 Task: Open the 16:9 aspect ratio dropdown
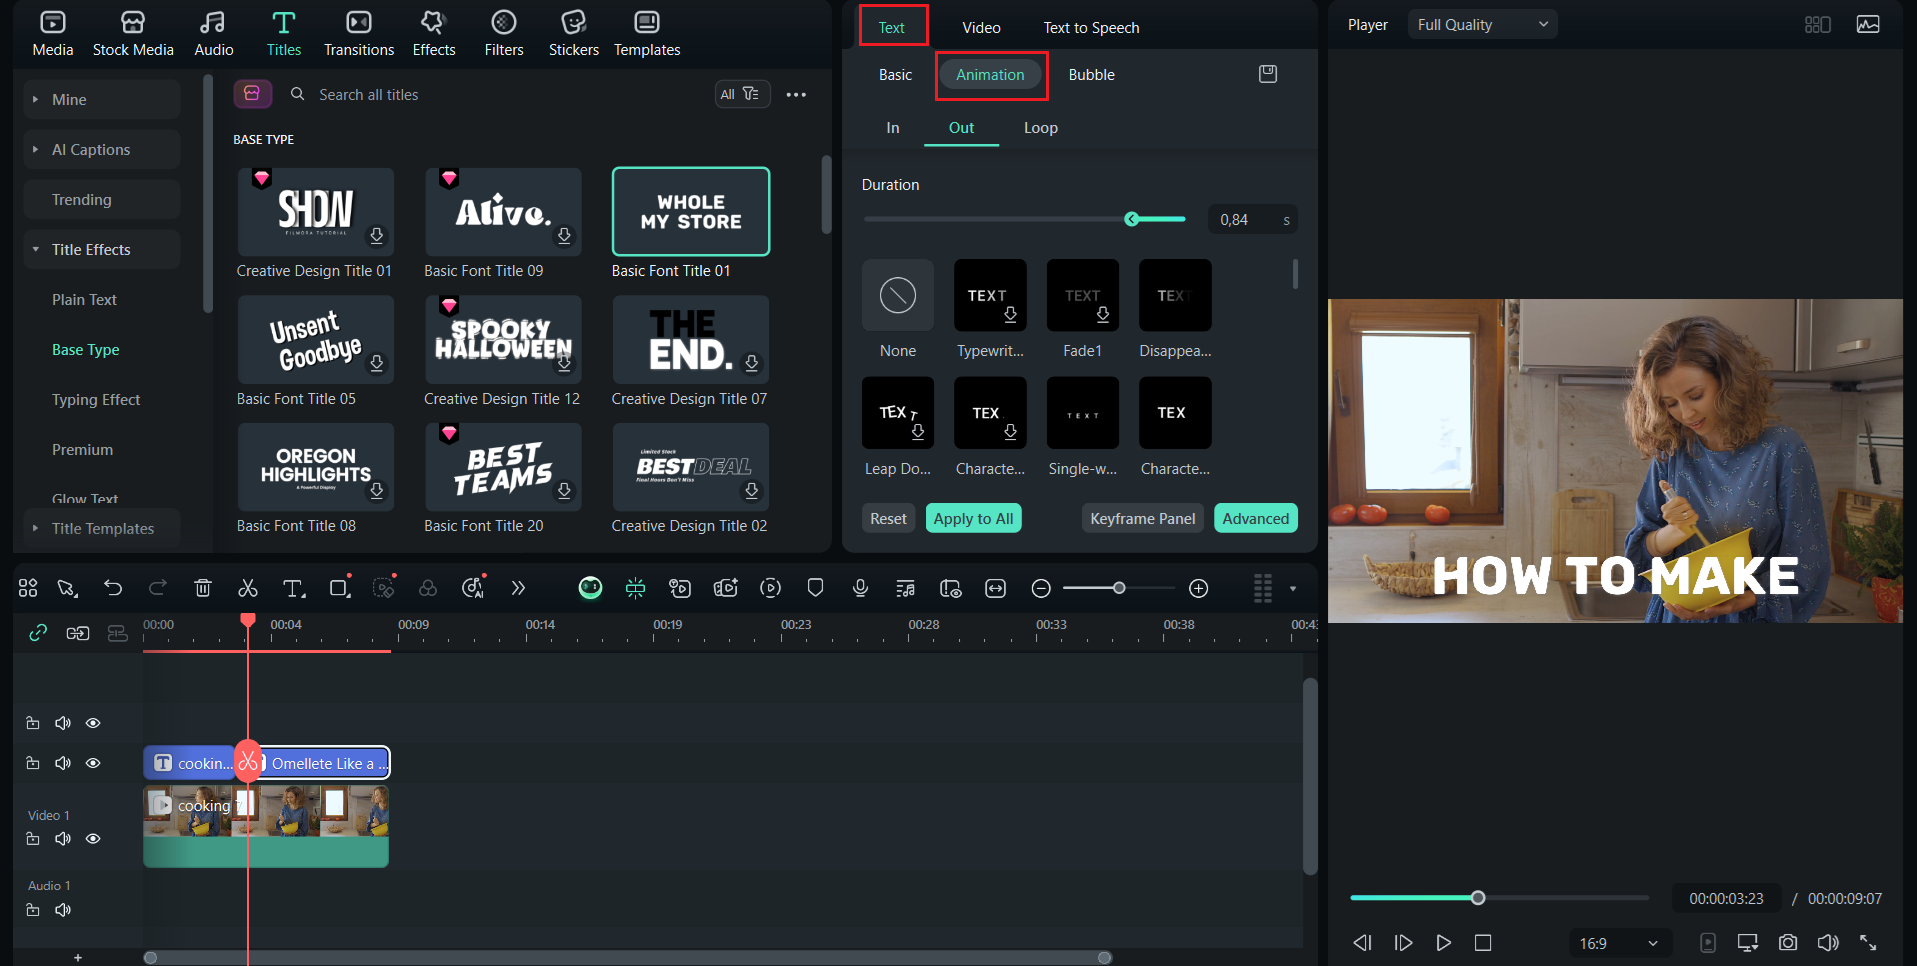click(1618, 942)
